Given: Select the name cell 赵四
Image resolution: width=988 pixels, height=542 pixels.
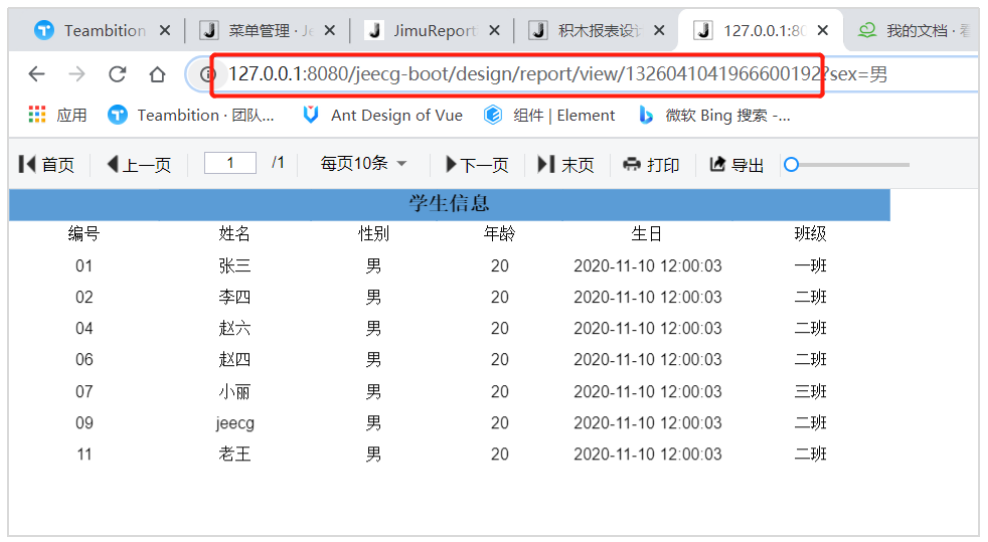Looking at the screenshot, I should point(234,359).
